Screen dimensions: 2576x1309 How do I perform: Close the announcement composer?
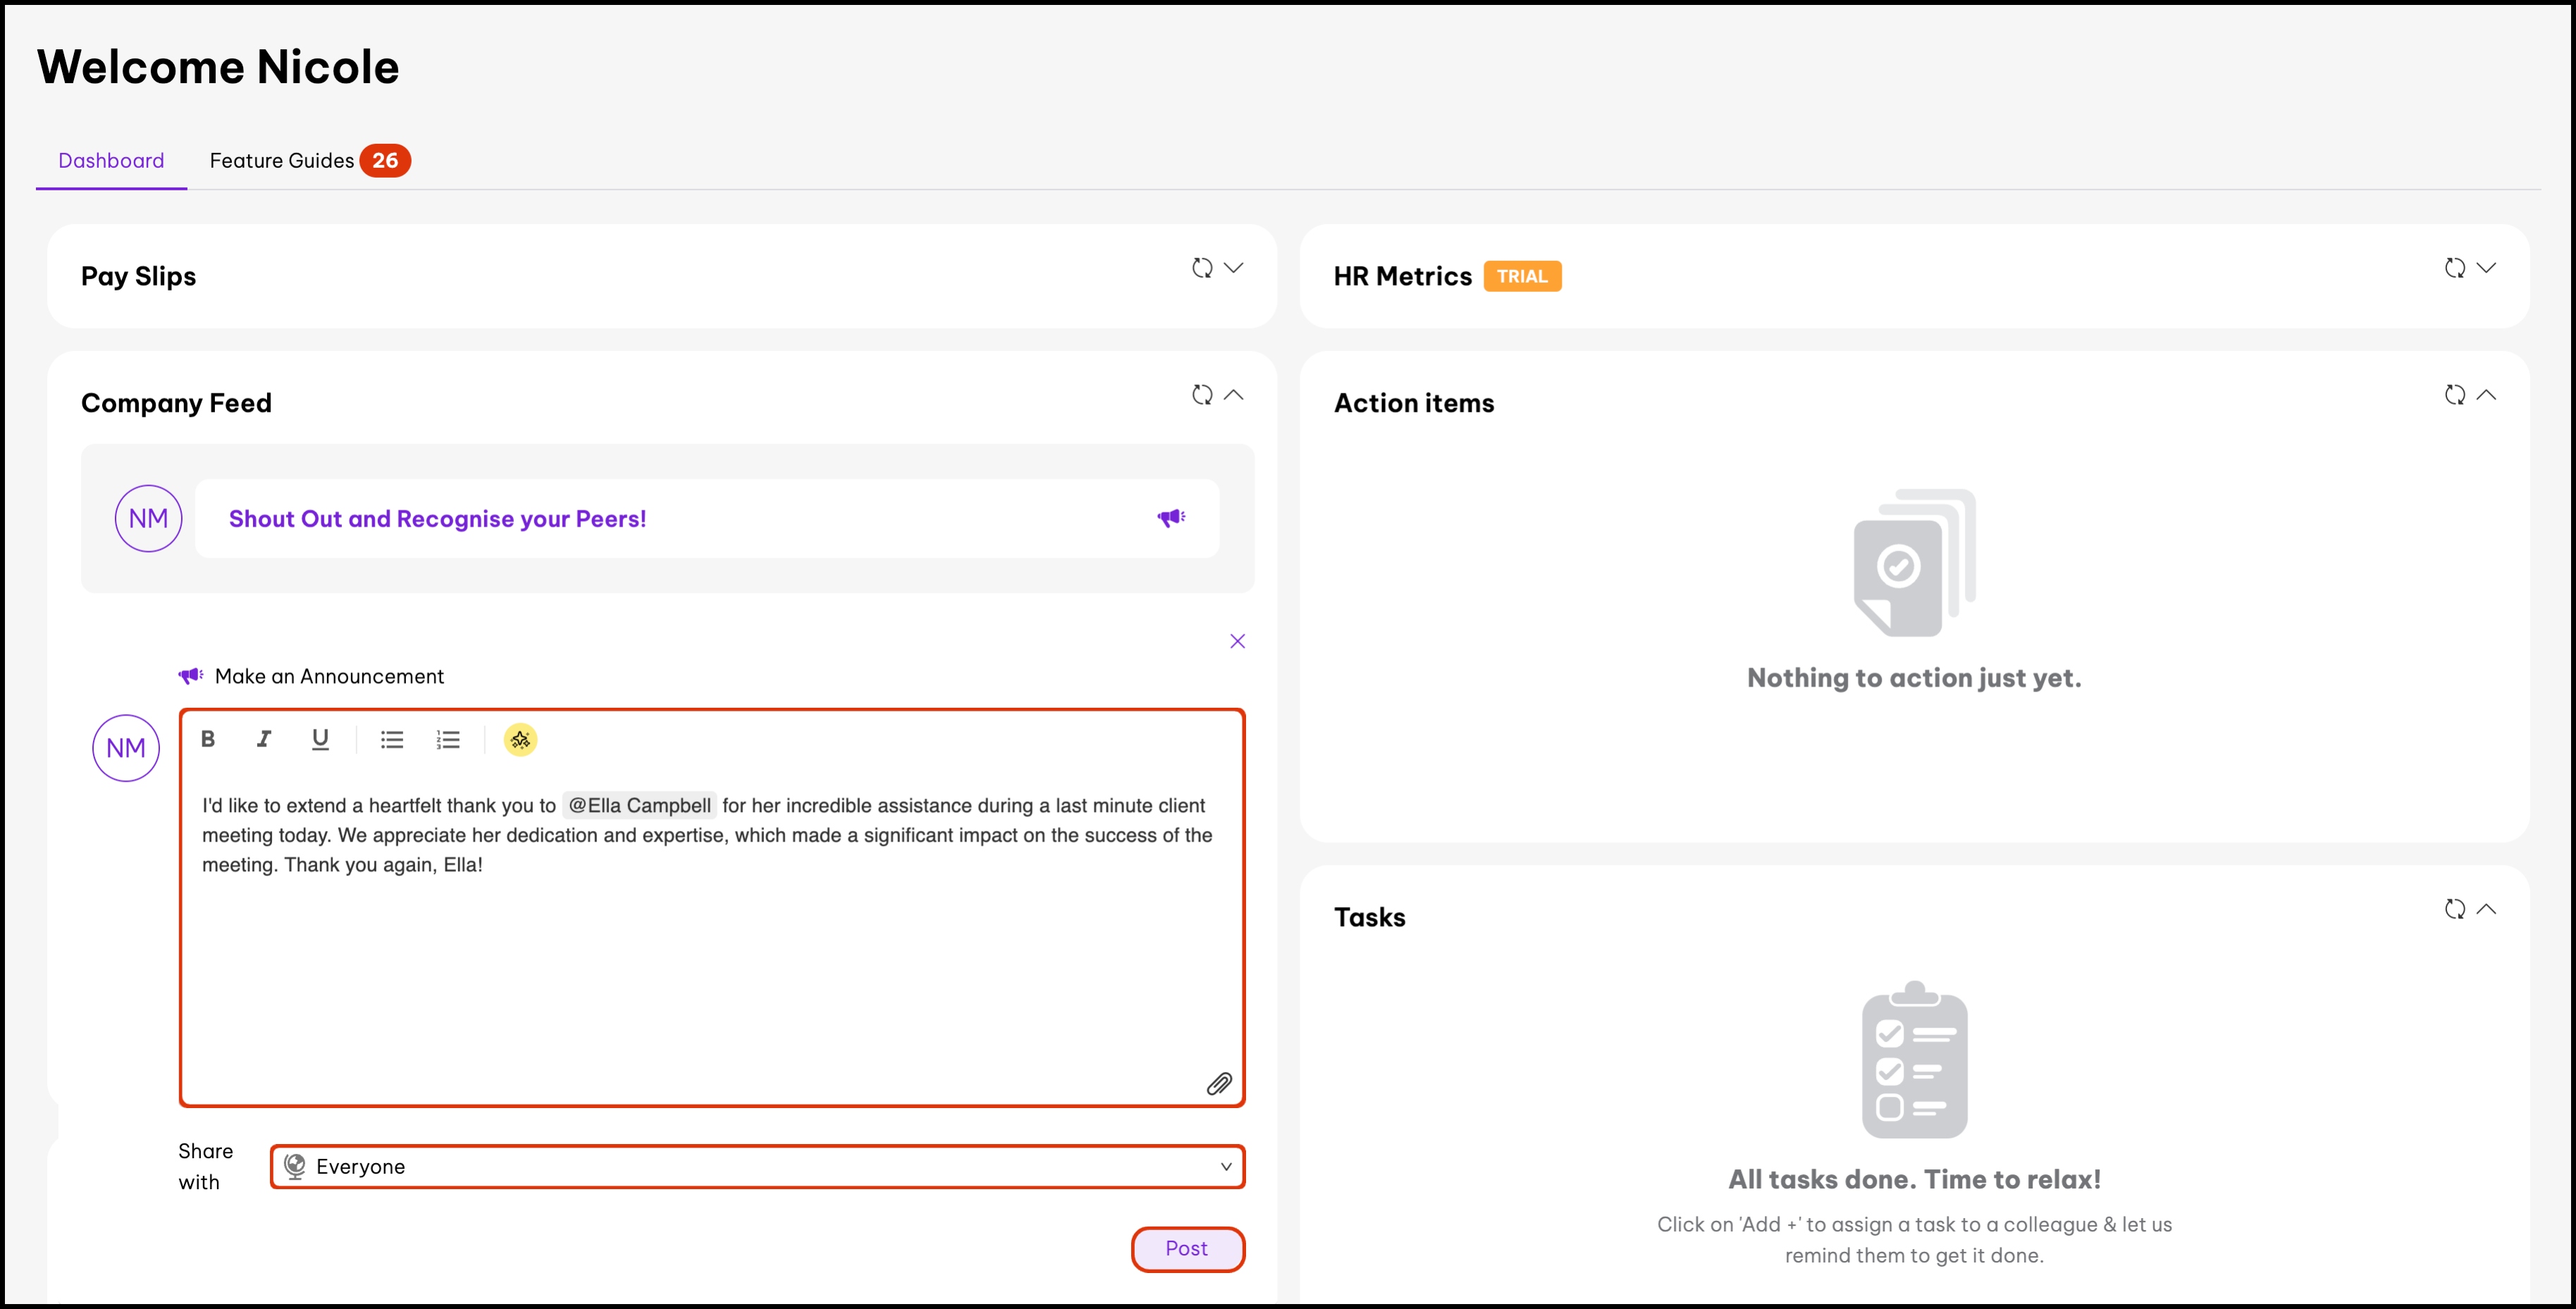pyautogui.click(x=1237, y=641)
